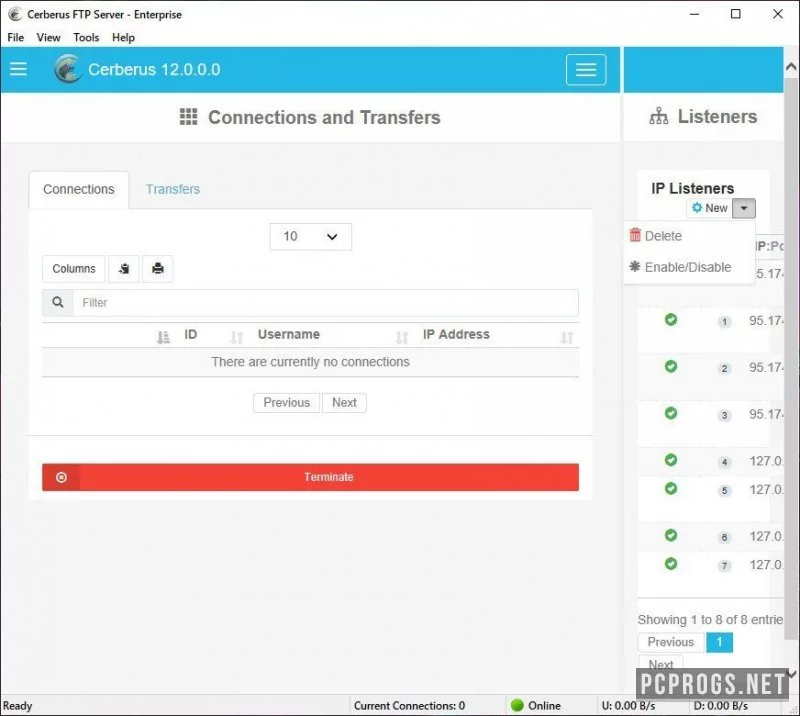800x716 pixels.
Task: Click the listeners pane scroll-up arrow
Action: tap(791, 67)
